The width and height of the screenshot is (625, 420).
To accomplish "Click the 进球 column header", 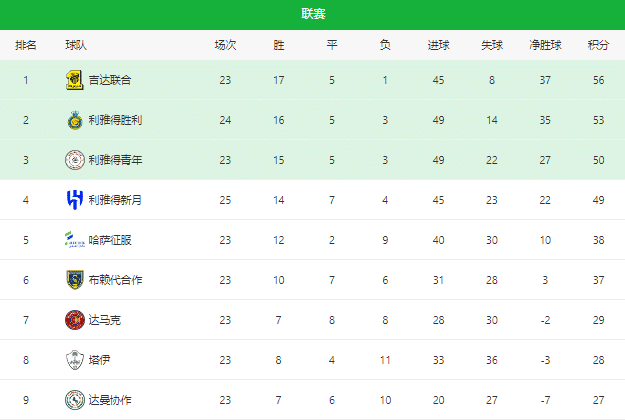I will tap(438, 45).
